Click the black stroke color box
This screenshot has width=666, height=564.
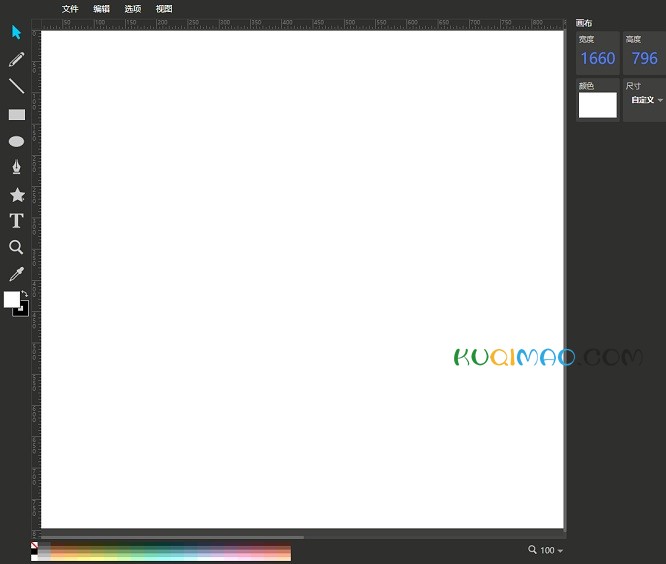pos(23,310)
